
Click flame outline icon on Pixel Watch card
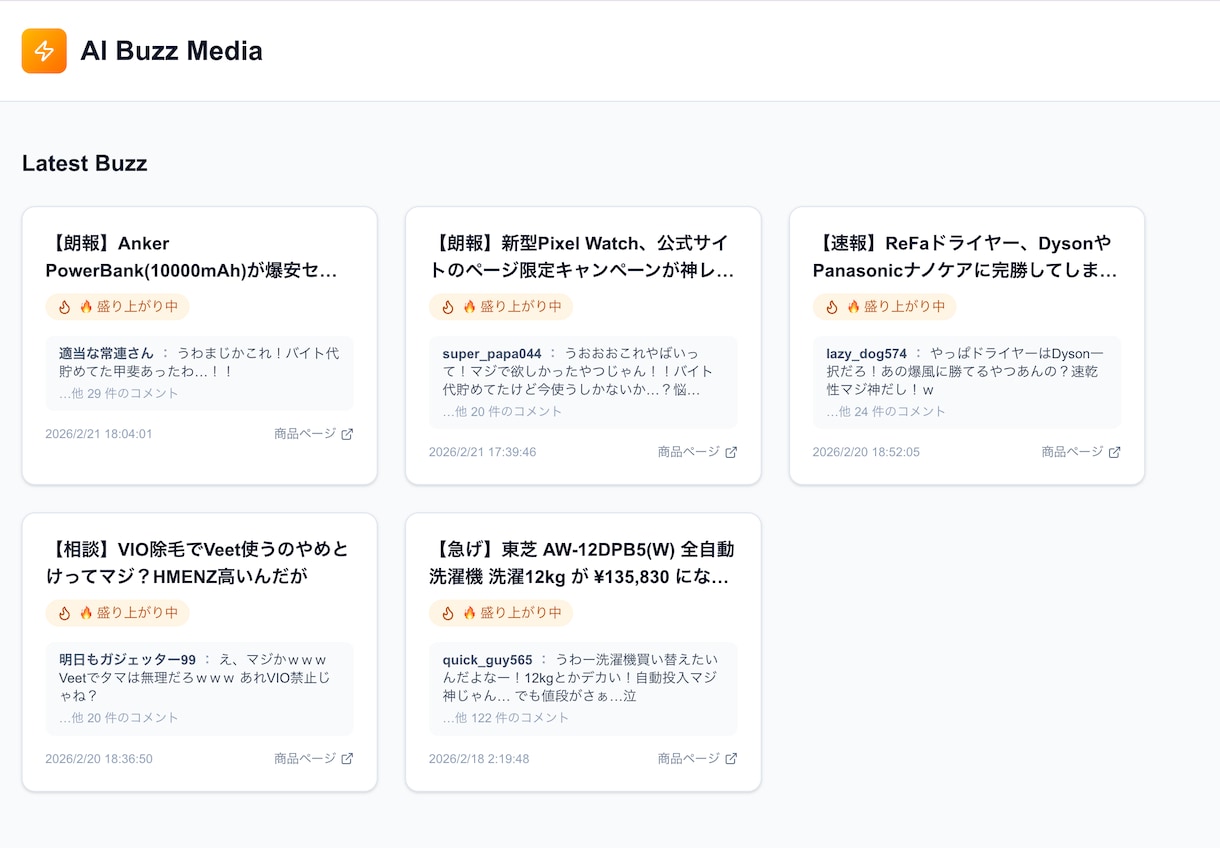(448, 307)
